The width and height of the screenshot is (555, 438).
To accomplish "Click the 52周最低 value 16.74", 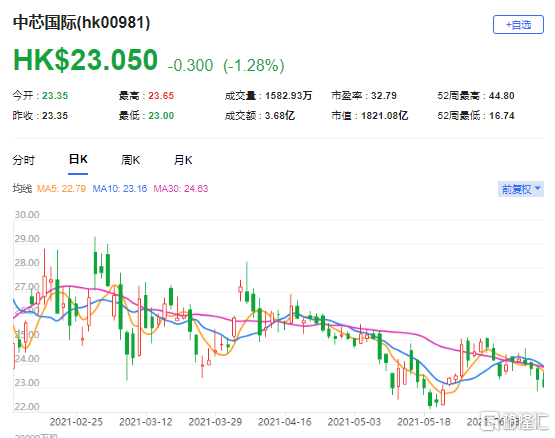I will 502,115.
